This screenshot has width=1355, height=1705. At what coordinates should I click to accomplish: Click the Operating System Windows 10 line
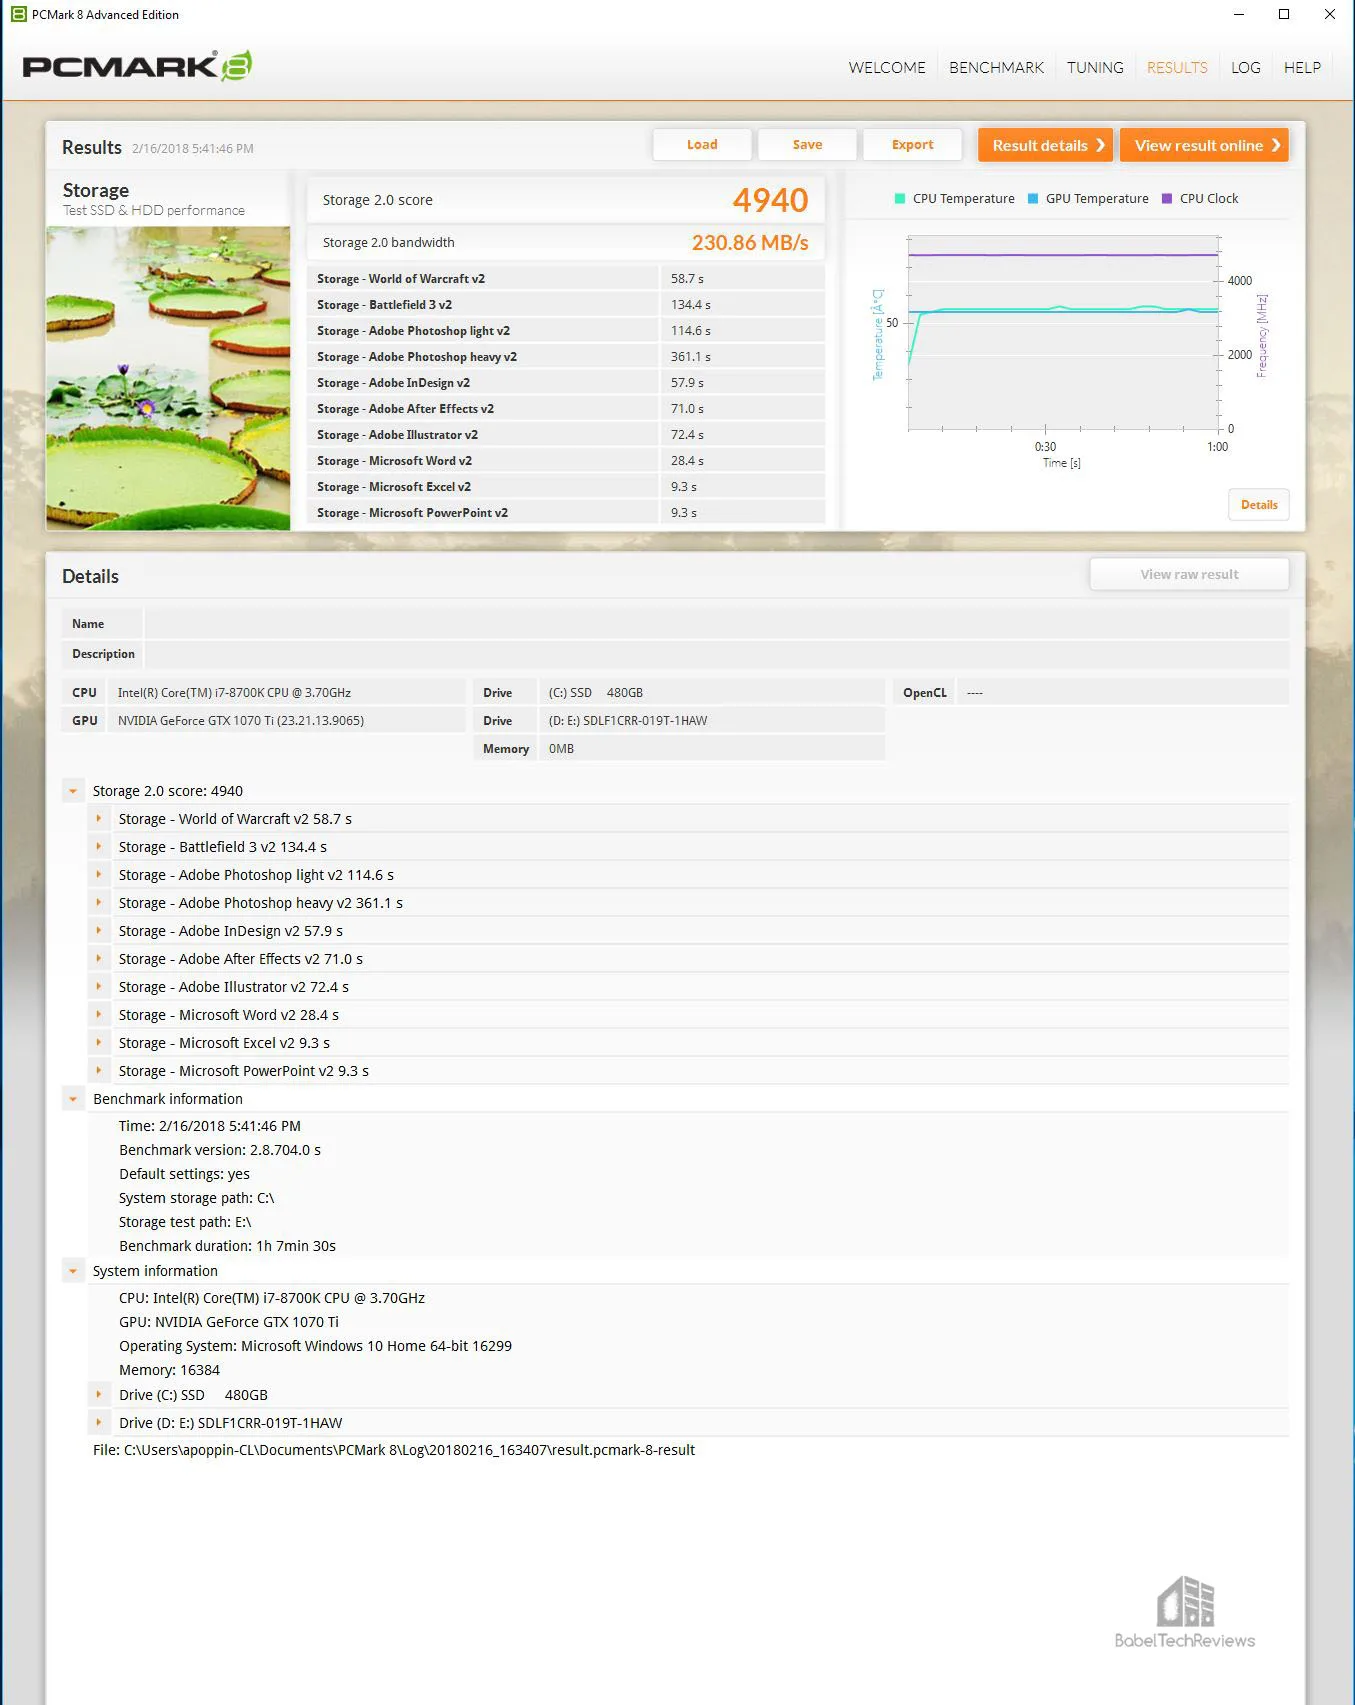coord(315,1346)
